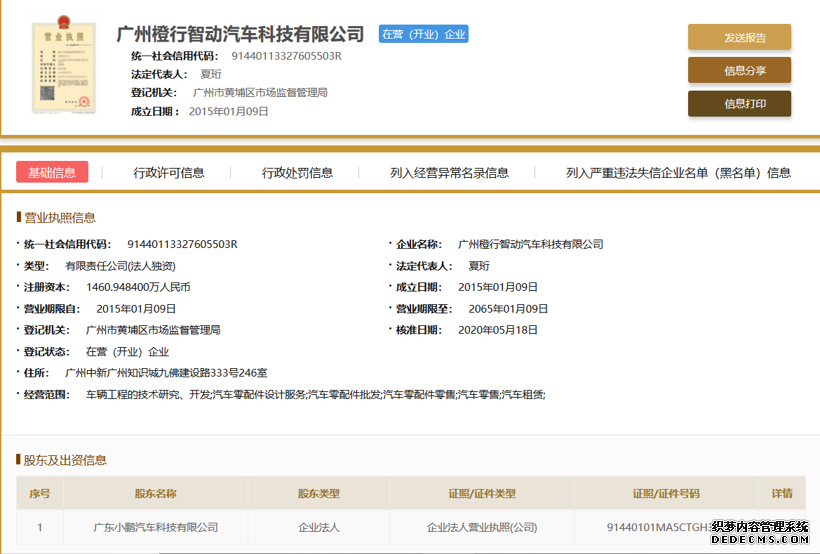Click the 证照/证件号码 column header
This screenshot has height=554, width=820.
666,493
